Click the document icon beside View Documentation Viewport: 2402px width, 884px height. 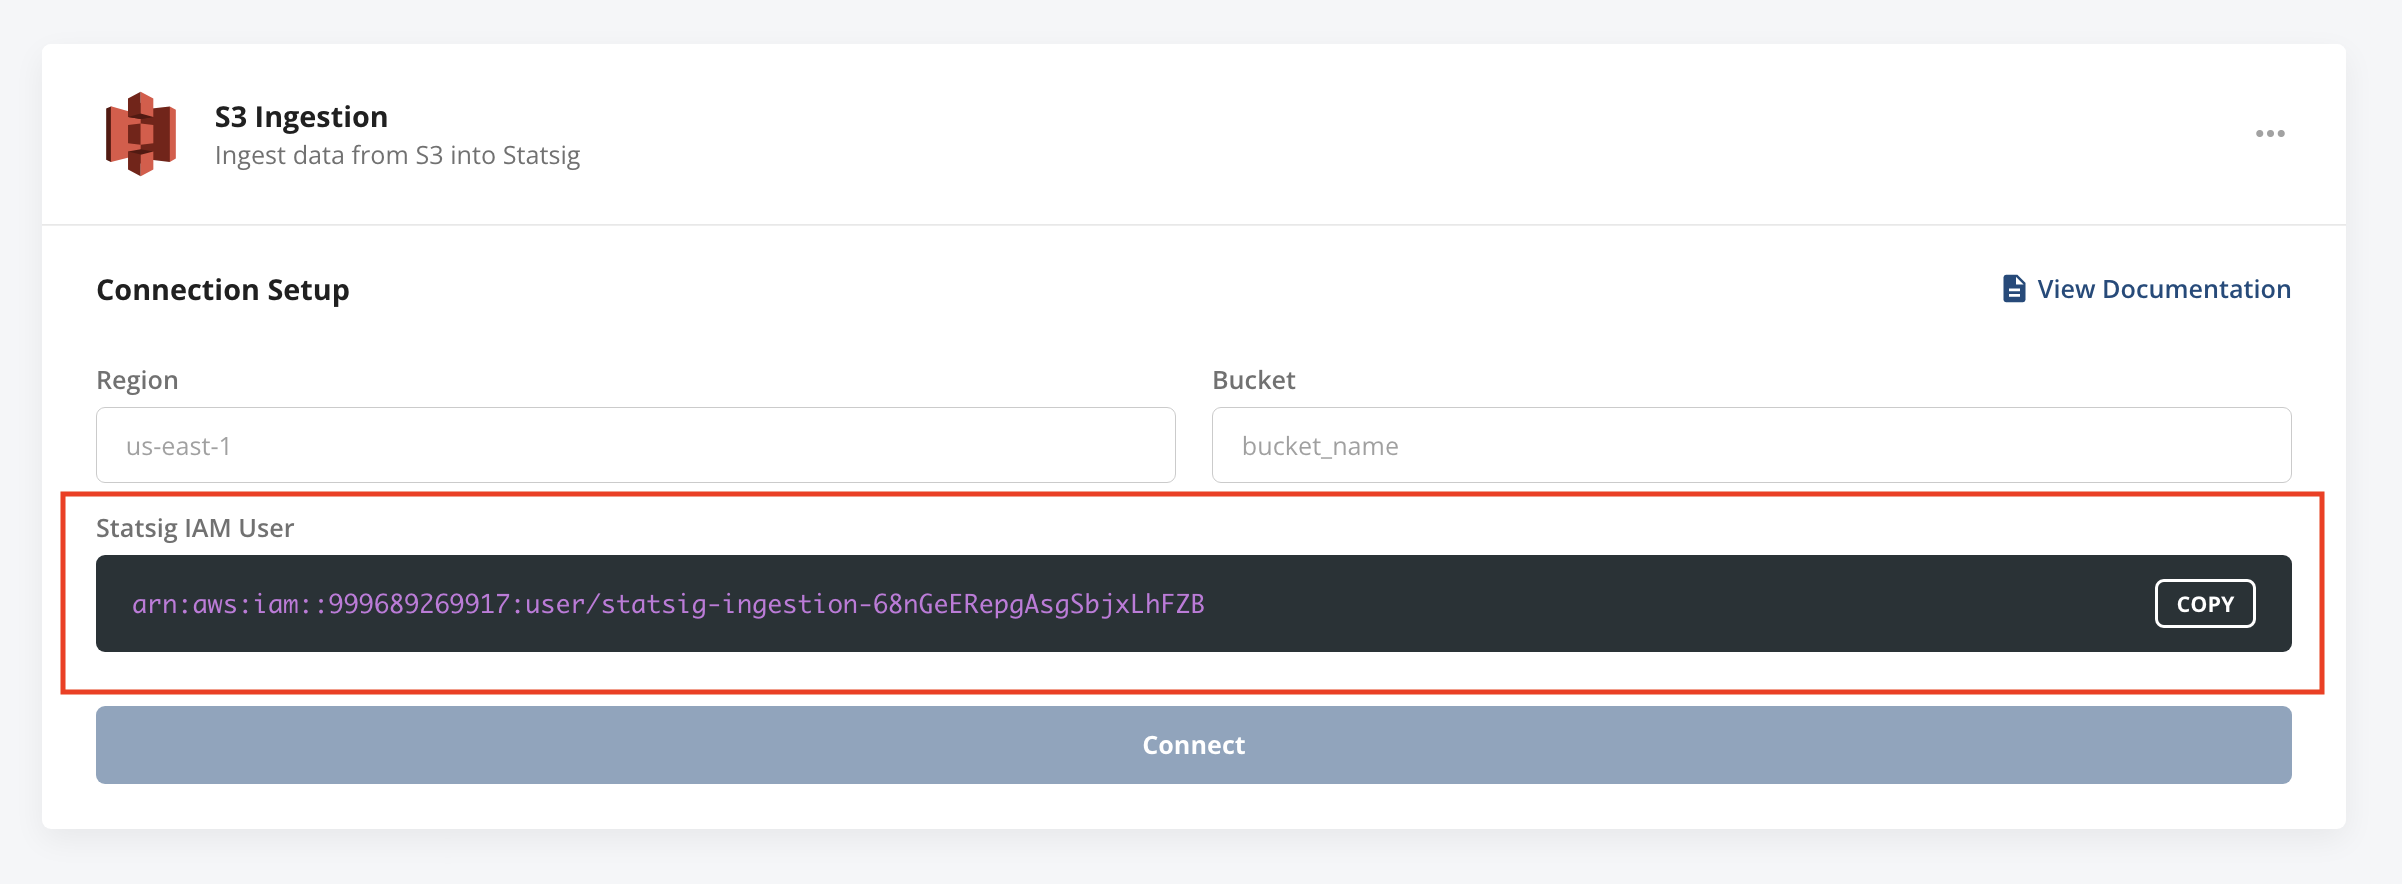point(2012,288)
